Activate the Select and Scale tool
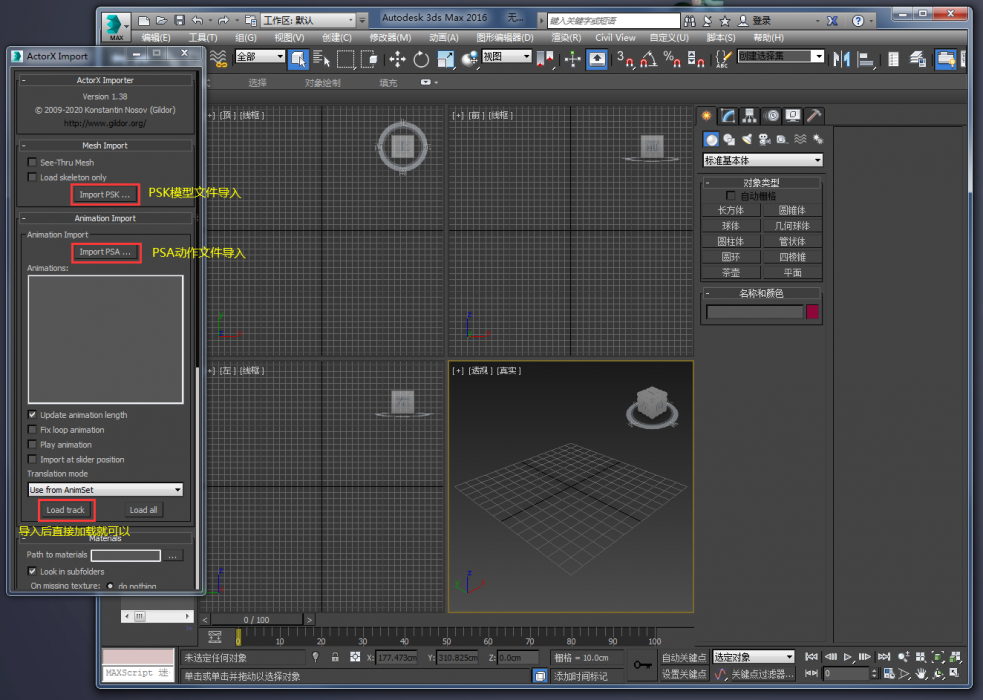The image size is (983, 700). click(x=445, y=60)
